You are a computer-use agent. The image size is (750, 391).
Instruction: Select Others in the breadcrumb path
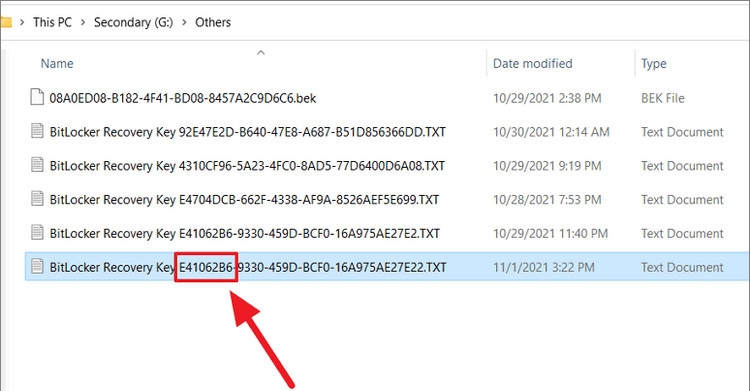(213, 22)
